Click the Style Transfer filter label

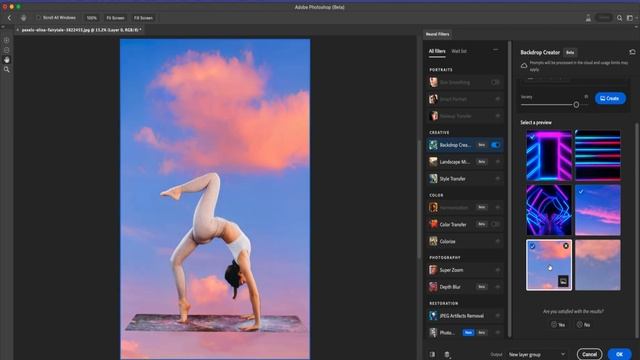click(452, 179)
